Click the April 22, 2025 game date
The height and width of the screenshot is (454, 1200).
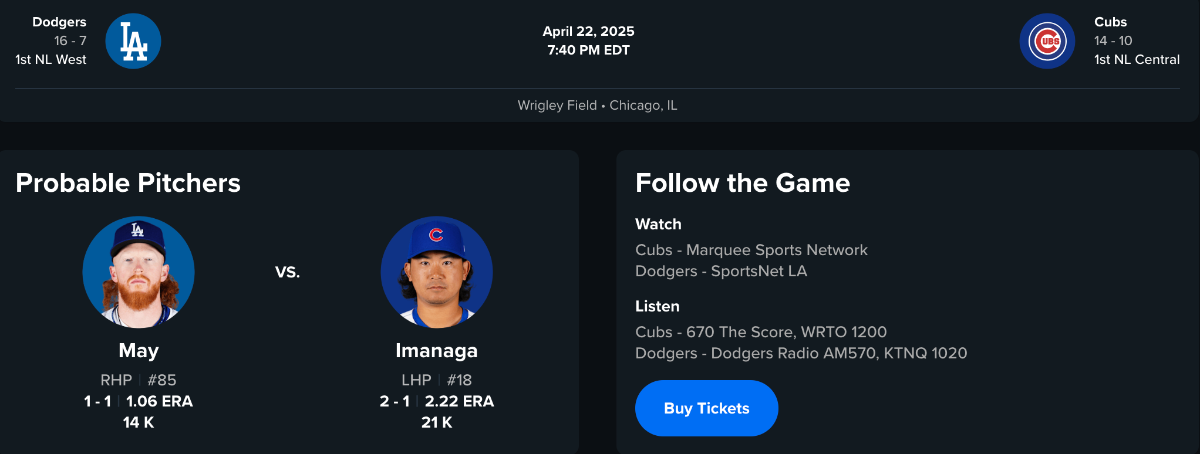pos(588,31)
